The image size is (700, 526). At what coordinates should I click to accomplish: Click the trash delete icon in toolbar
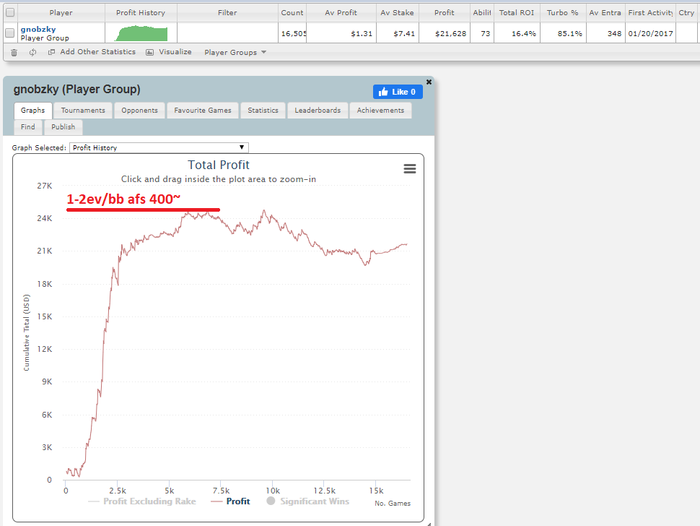[x=14, y=52]
